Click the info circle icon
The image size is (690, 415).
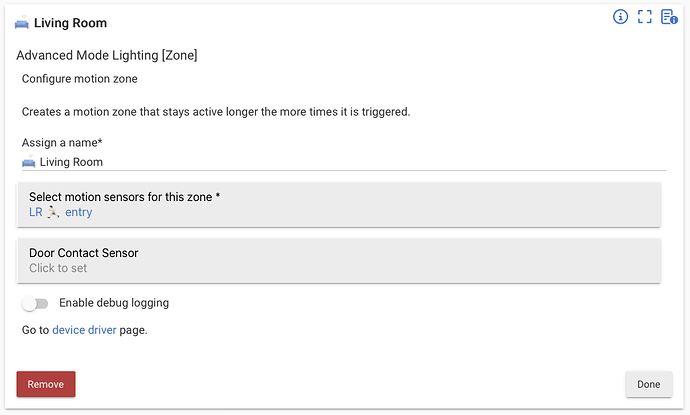tap(620, 17)
